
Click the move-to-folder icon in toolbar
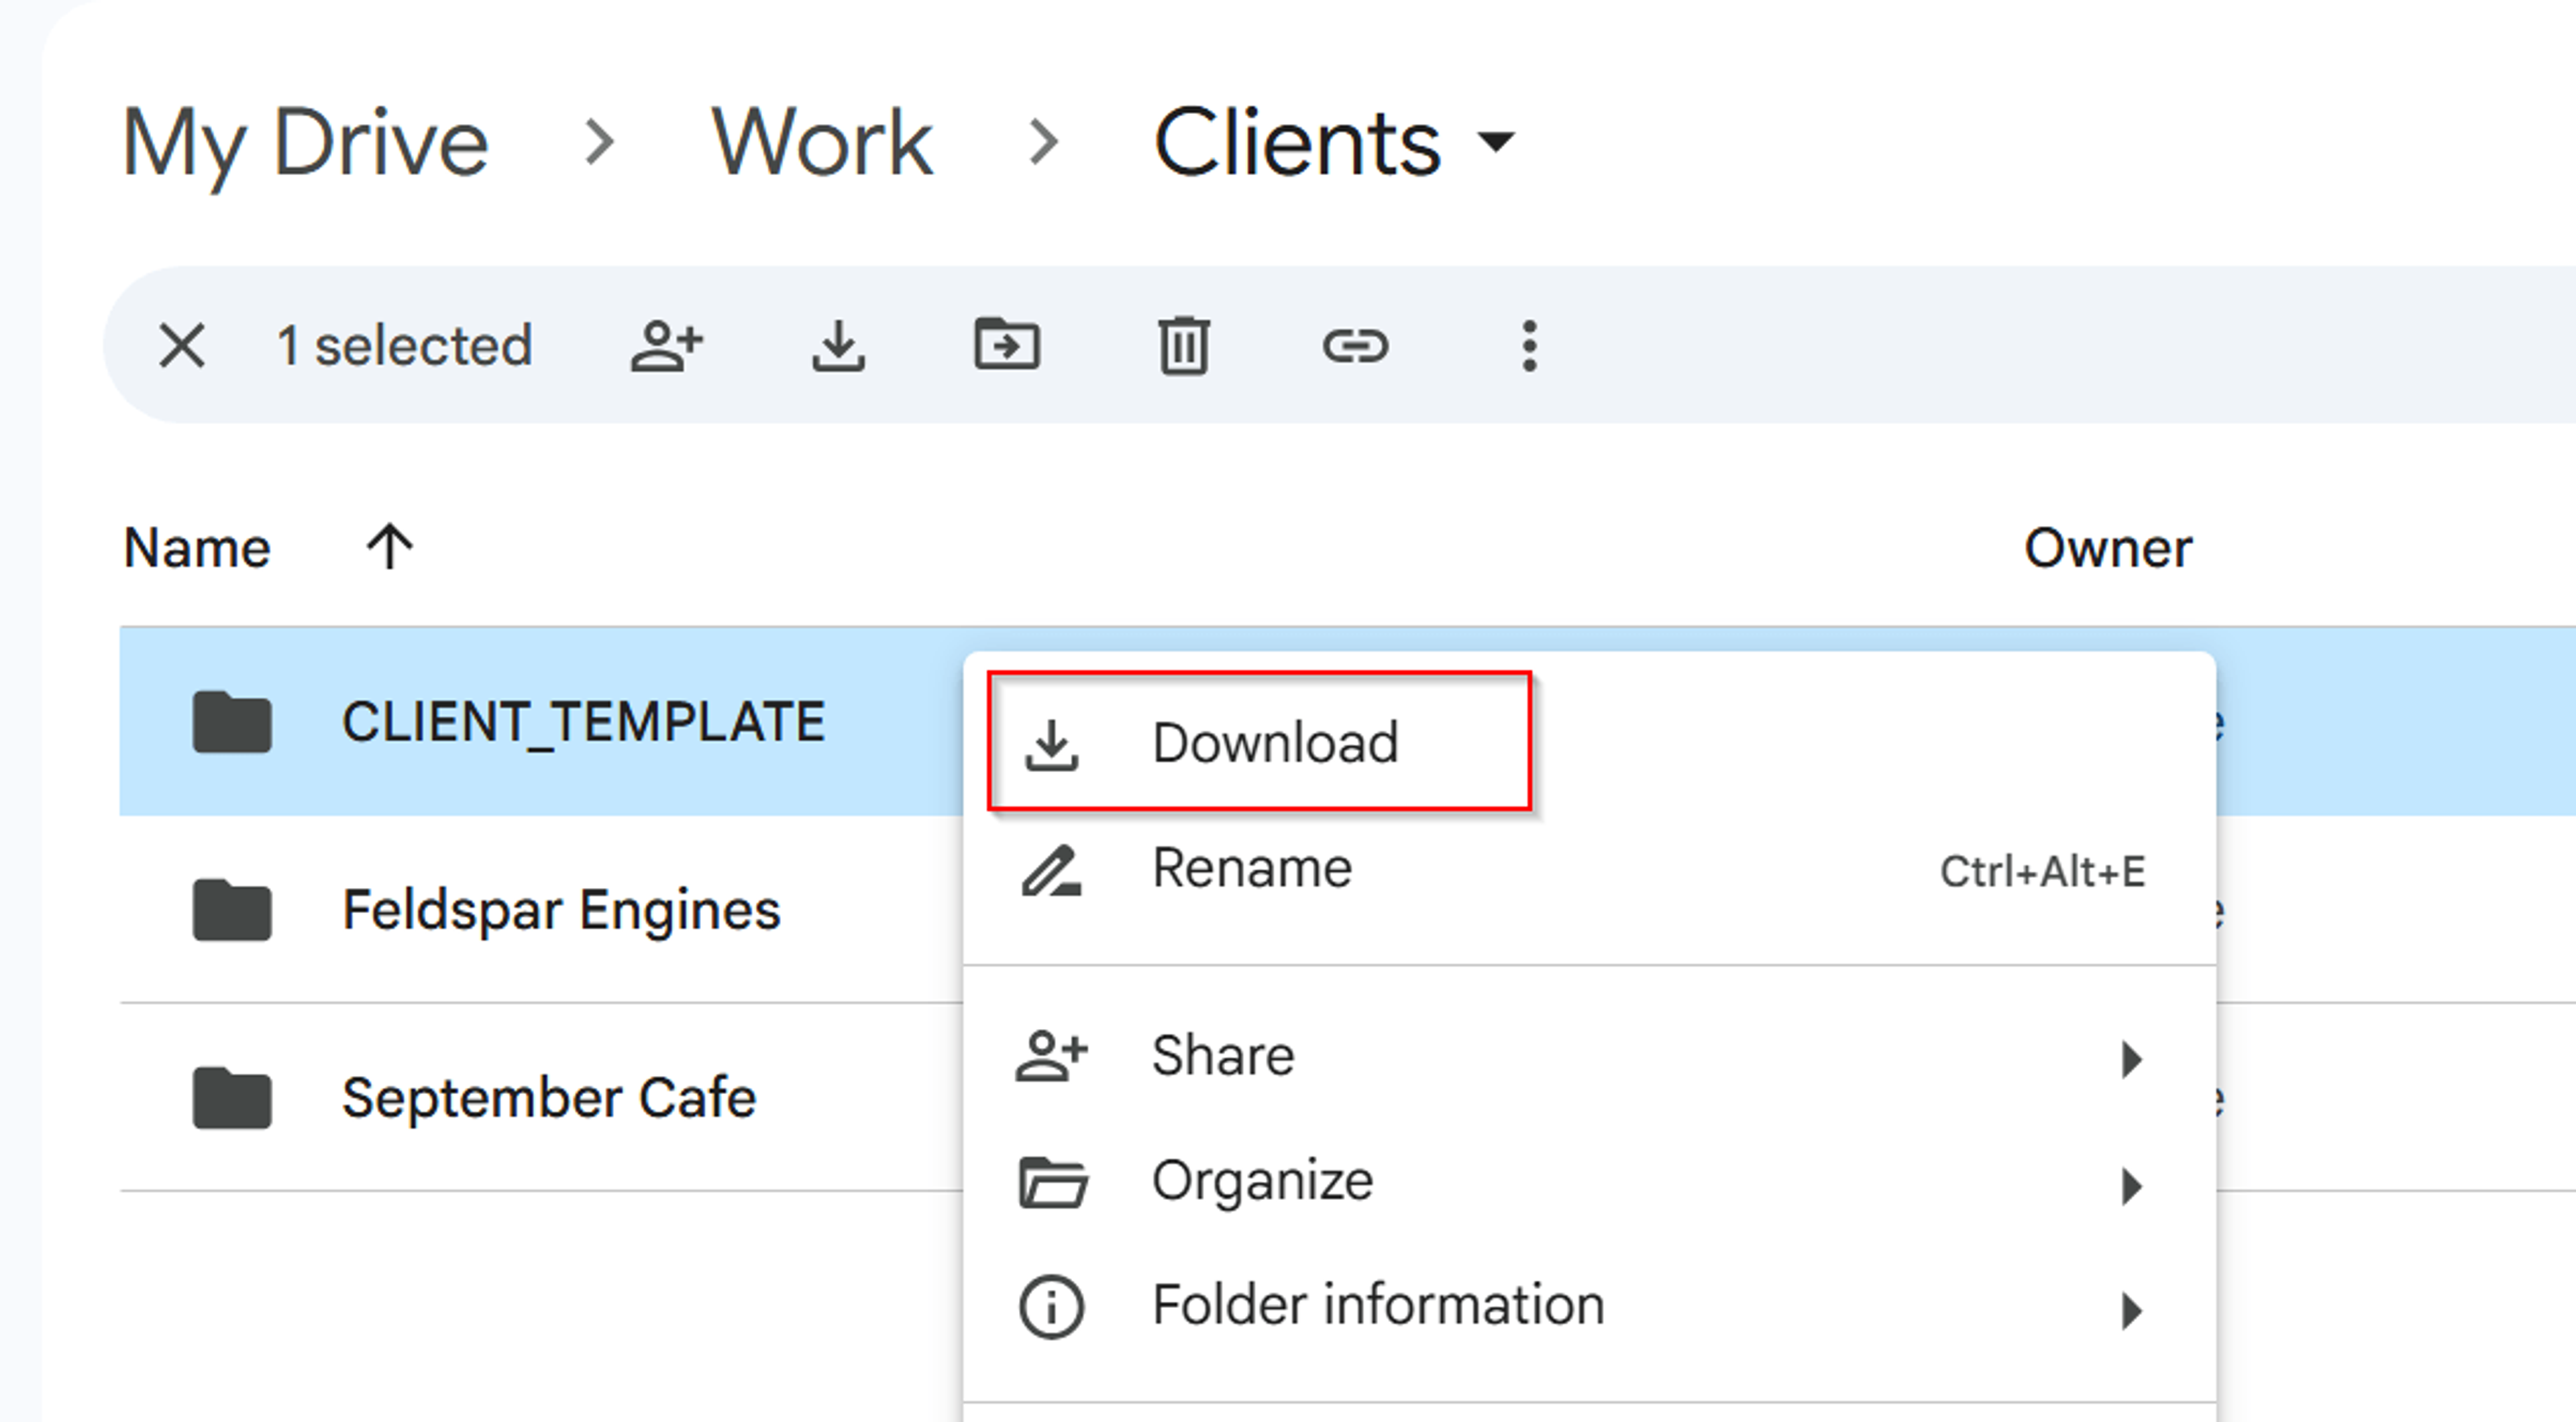click(x=1007, y=344)
